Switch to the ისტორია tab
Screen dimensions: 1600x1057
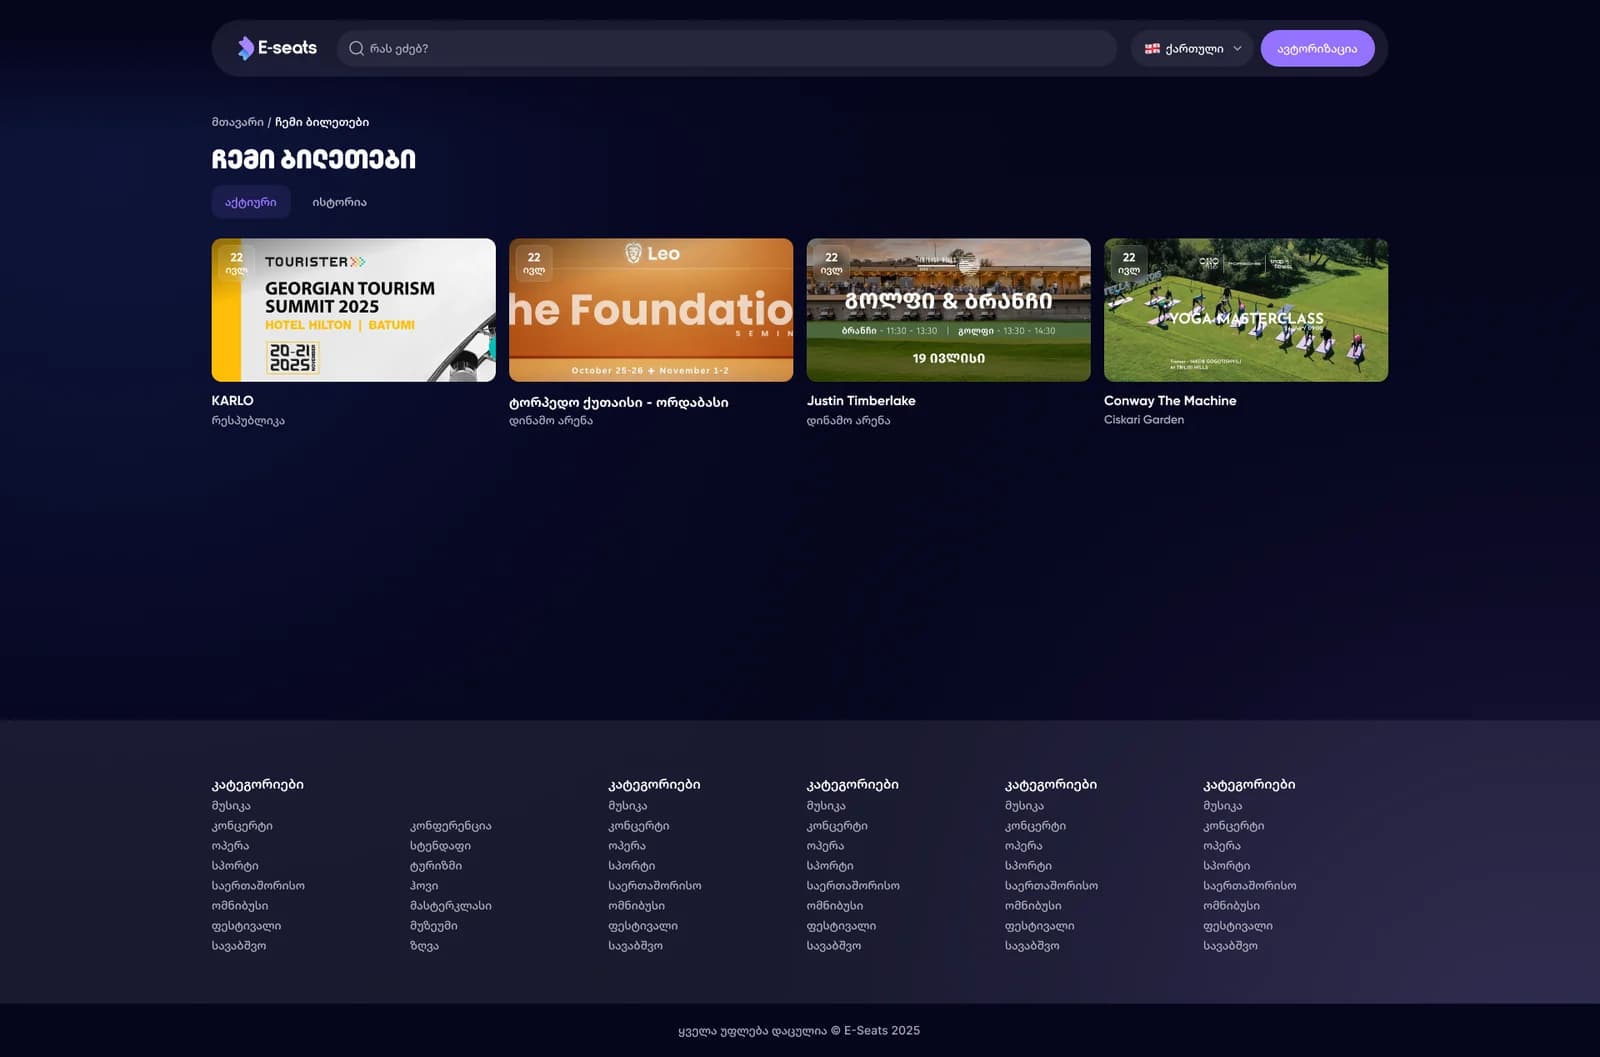tap(339, 202)
